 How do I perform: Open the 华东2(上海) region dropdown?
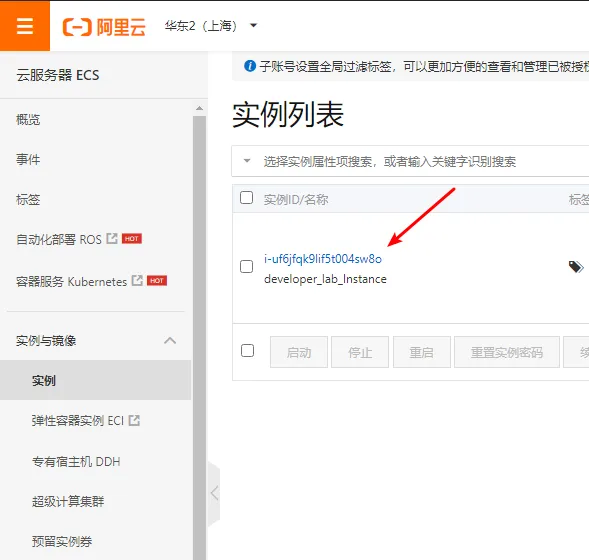point(211,26)
